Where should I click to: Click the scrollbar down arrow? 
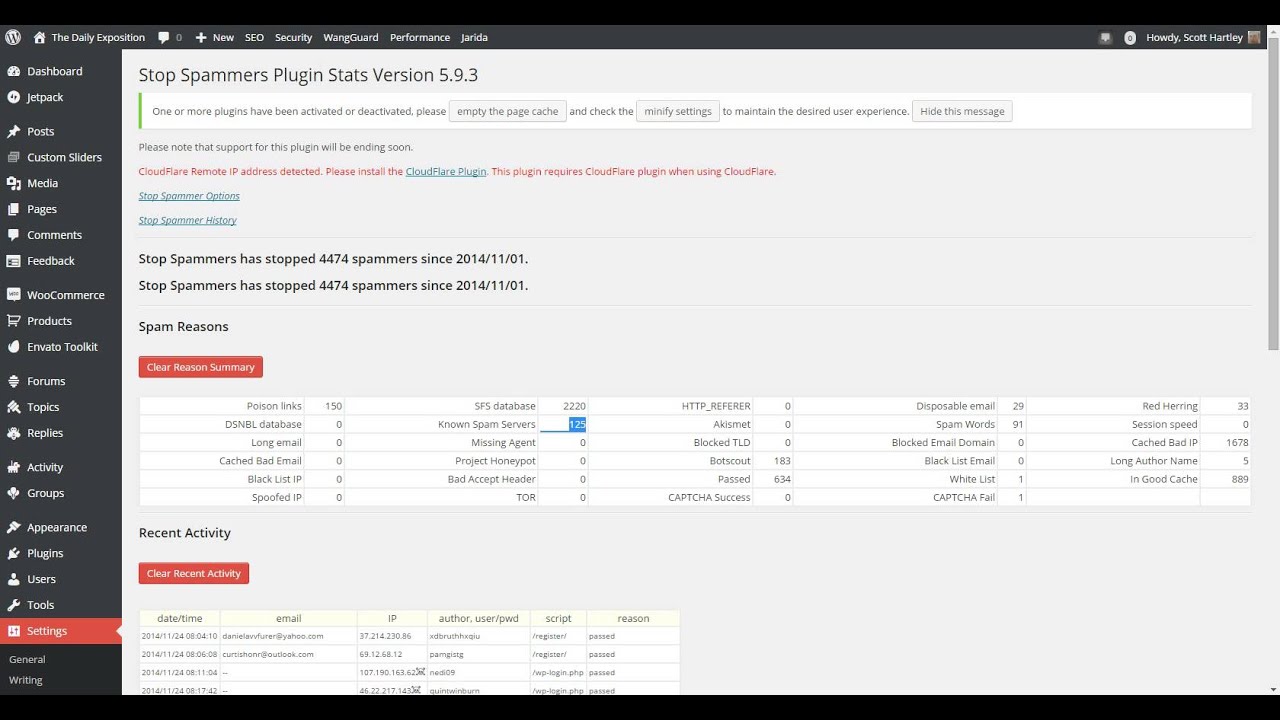1273,689
